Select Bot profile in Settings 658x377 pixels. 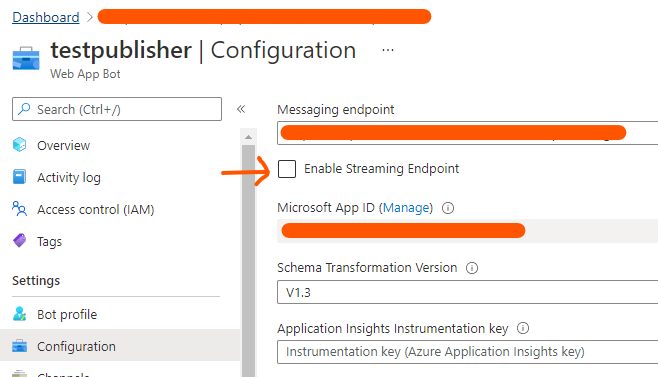67,314
